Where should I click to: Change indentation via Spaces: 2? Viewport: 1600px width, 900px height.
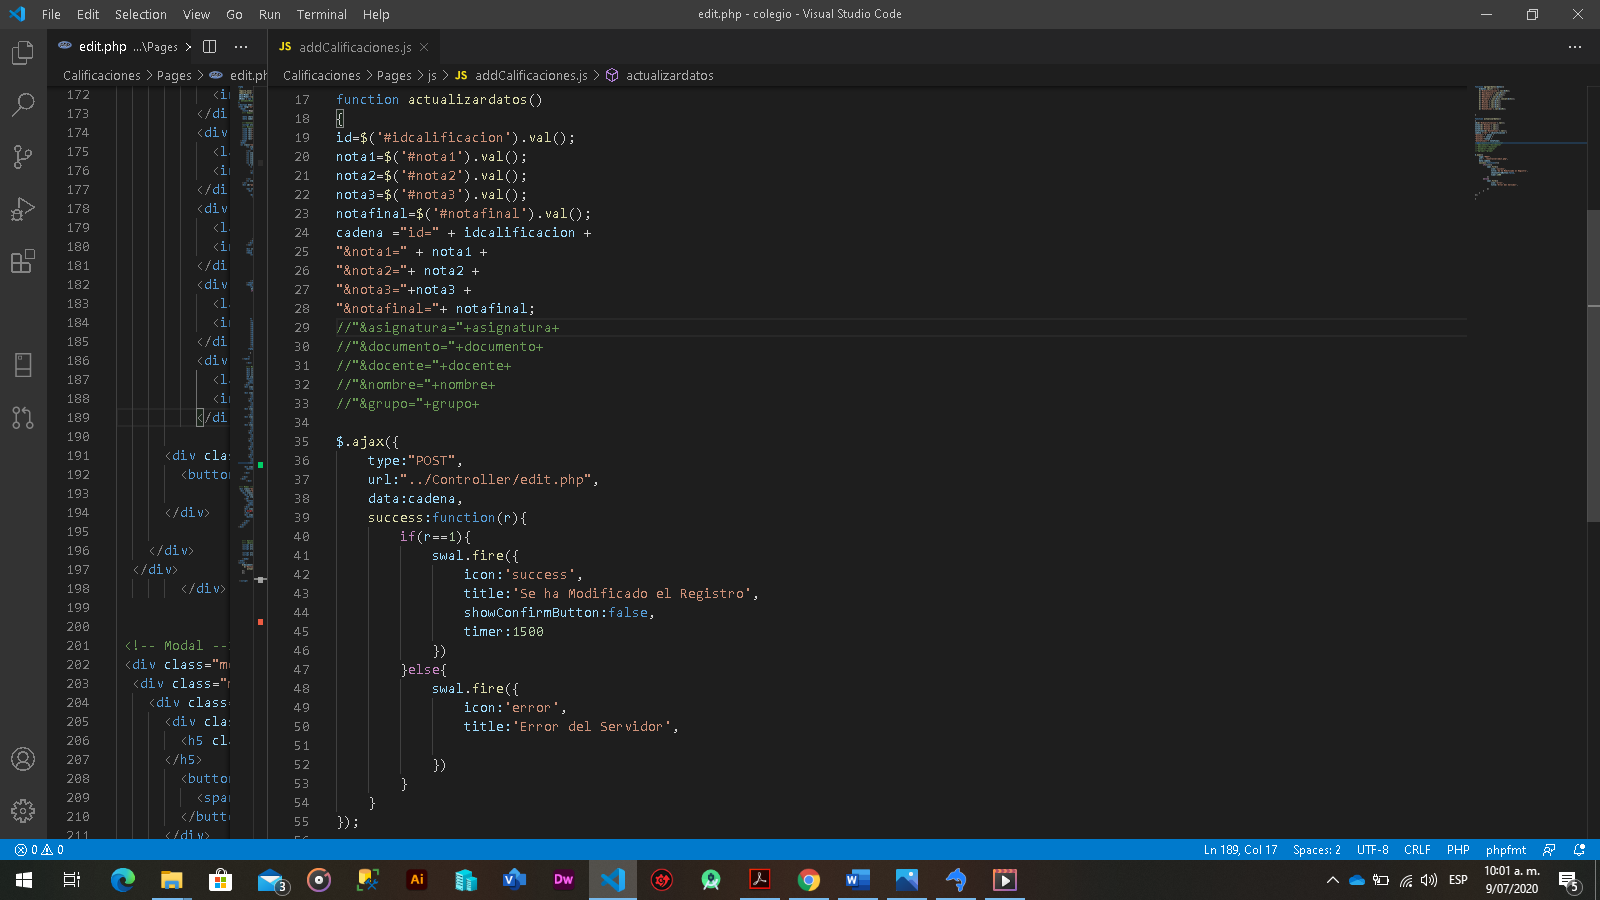click(x=1317, y=850)
